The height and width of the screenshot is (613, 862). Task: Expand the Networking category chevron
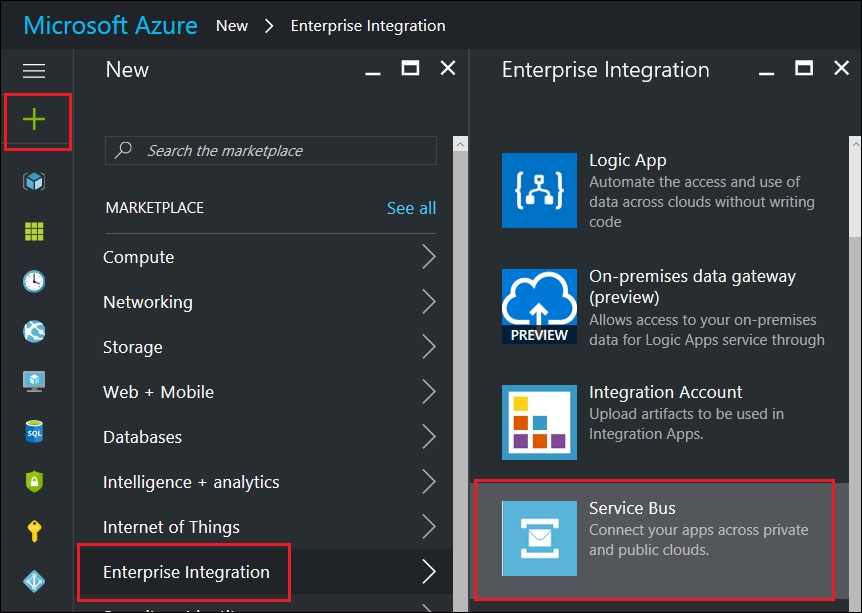point(429,302)
